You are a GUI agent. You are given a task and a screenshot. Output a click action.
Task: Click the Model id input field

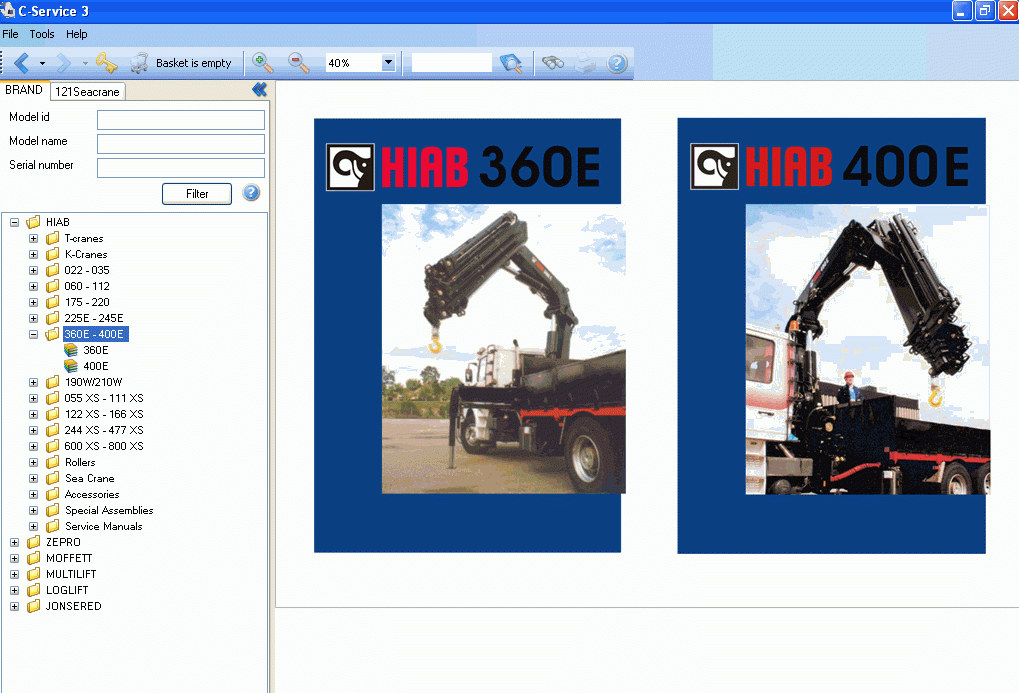click(x=181, y=120)
